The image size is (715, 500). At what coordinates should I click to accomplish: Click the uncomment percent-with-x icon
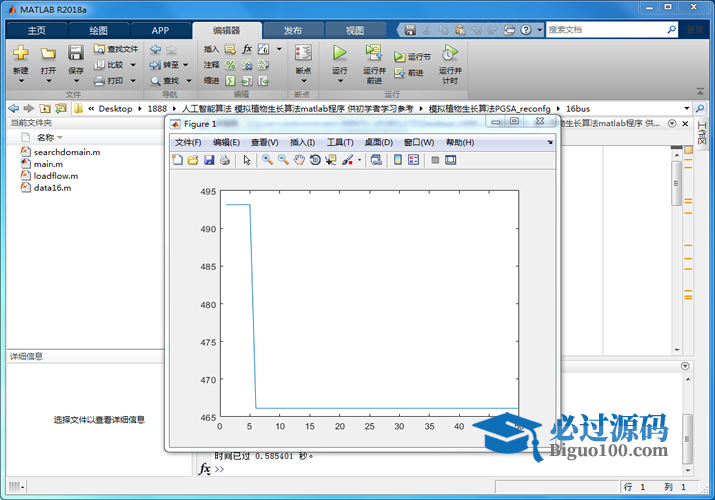click(247, 65)
